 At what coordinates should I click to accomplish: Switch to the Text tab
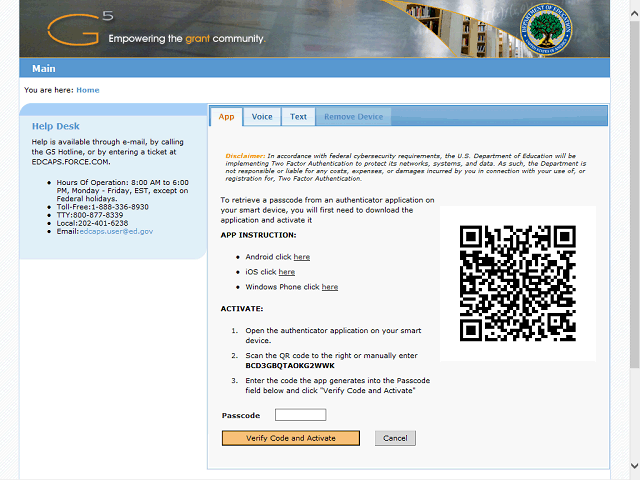[298, 117]
